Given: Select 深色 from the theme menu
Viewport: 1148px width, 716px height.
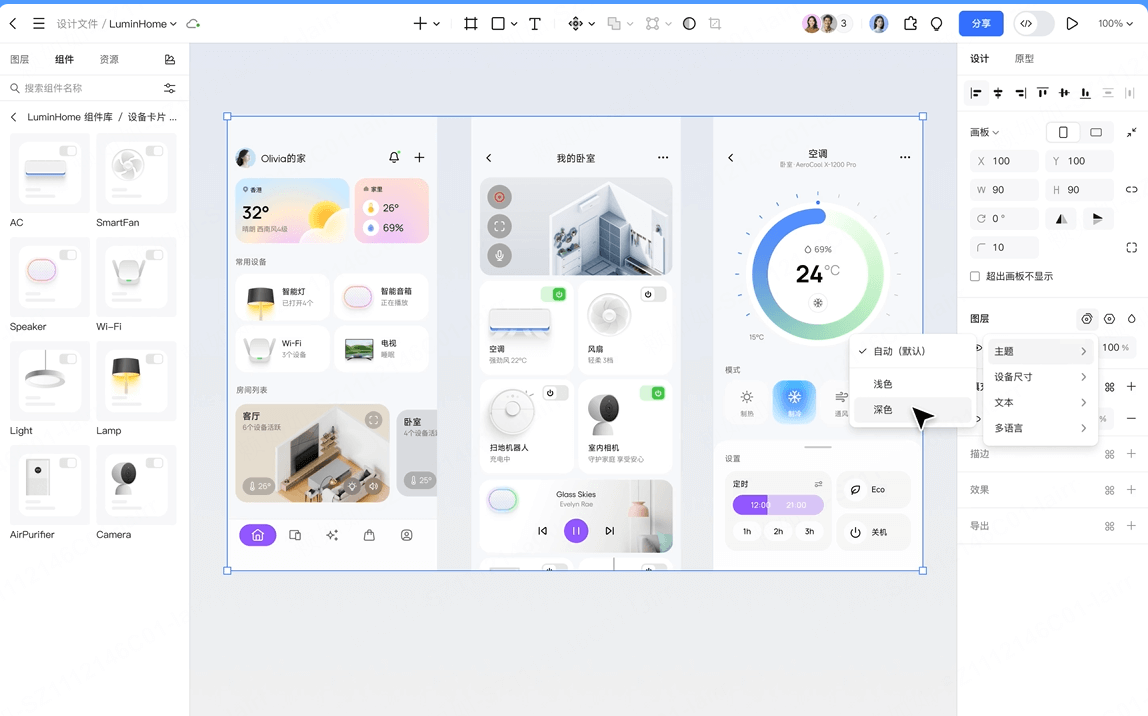Looking at the screenshot, I should click(881, 409).
